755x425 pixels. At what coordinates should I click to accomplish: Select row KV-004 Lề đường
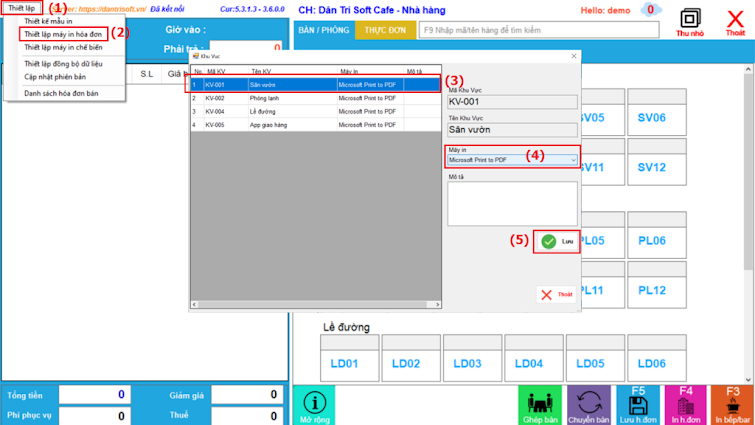(316, 111)
